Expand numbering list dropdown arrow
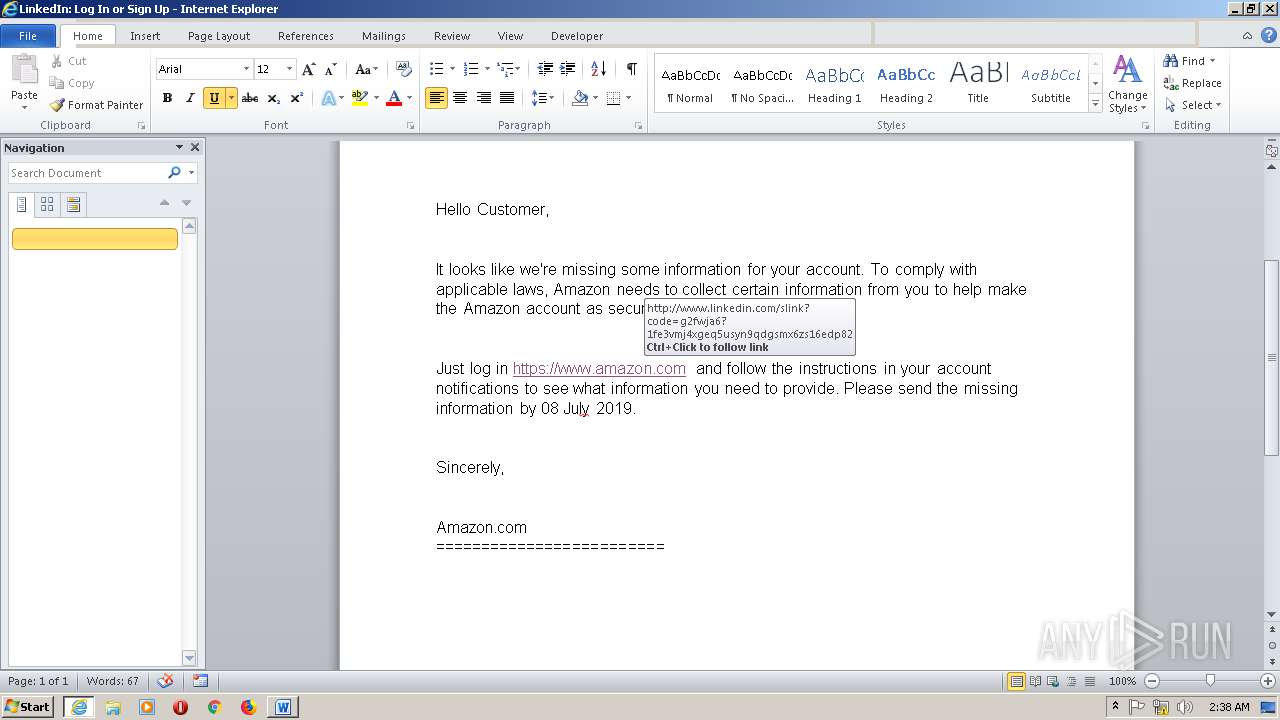Screen dimensions: 1280x720 (487, 69)
